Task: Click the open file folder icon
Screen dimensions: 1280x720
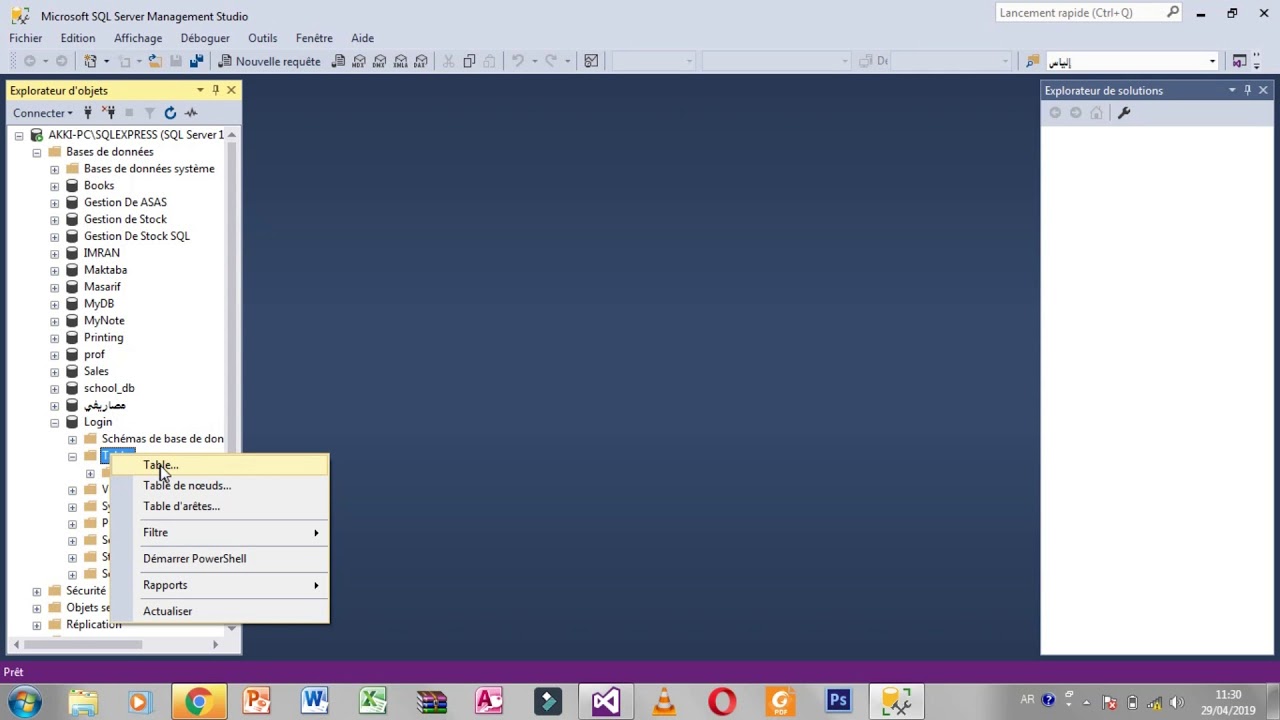Action: point(155,61)
